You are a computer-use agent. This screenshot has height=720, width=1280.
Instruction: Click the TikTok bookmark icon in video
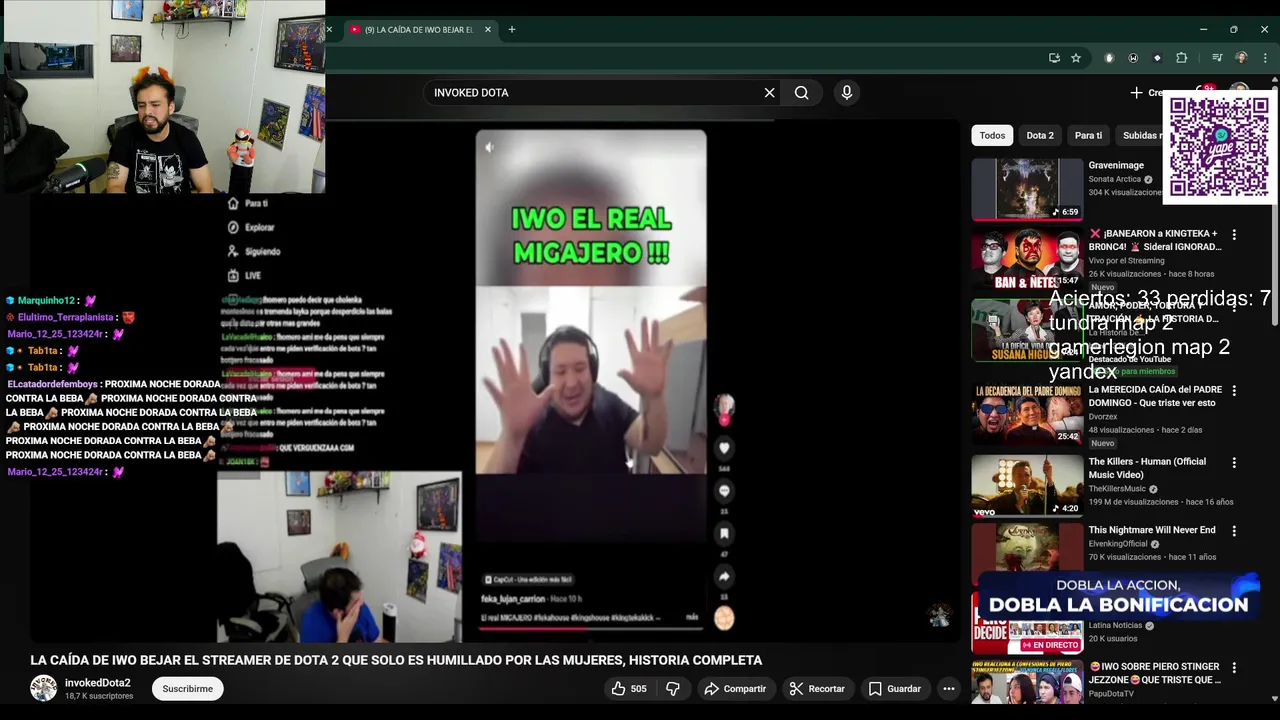[724, 533]
